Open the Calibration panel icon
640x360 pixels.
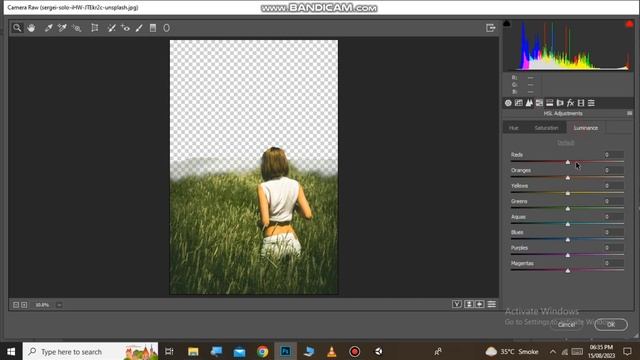point(581,103)
